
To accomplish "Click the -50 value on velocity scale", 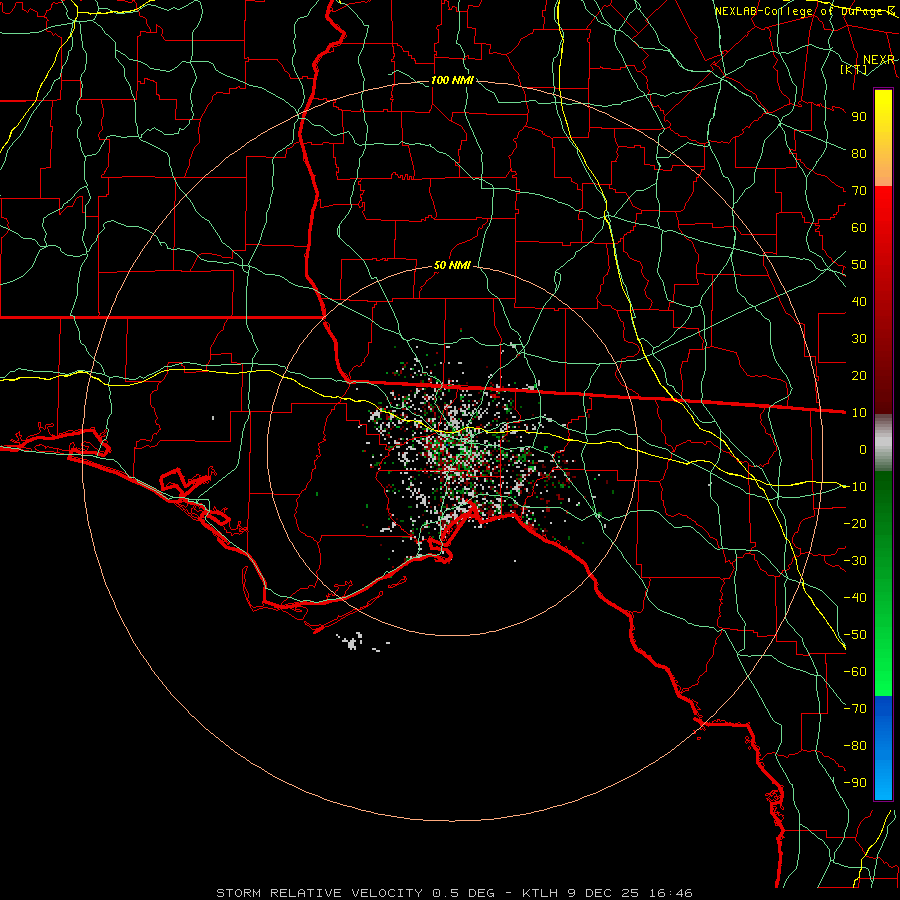I will (855, 635).
